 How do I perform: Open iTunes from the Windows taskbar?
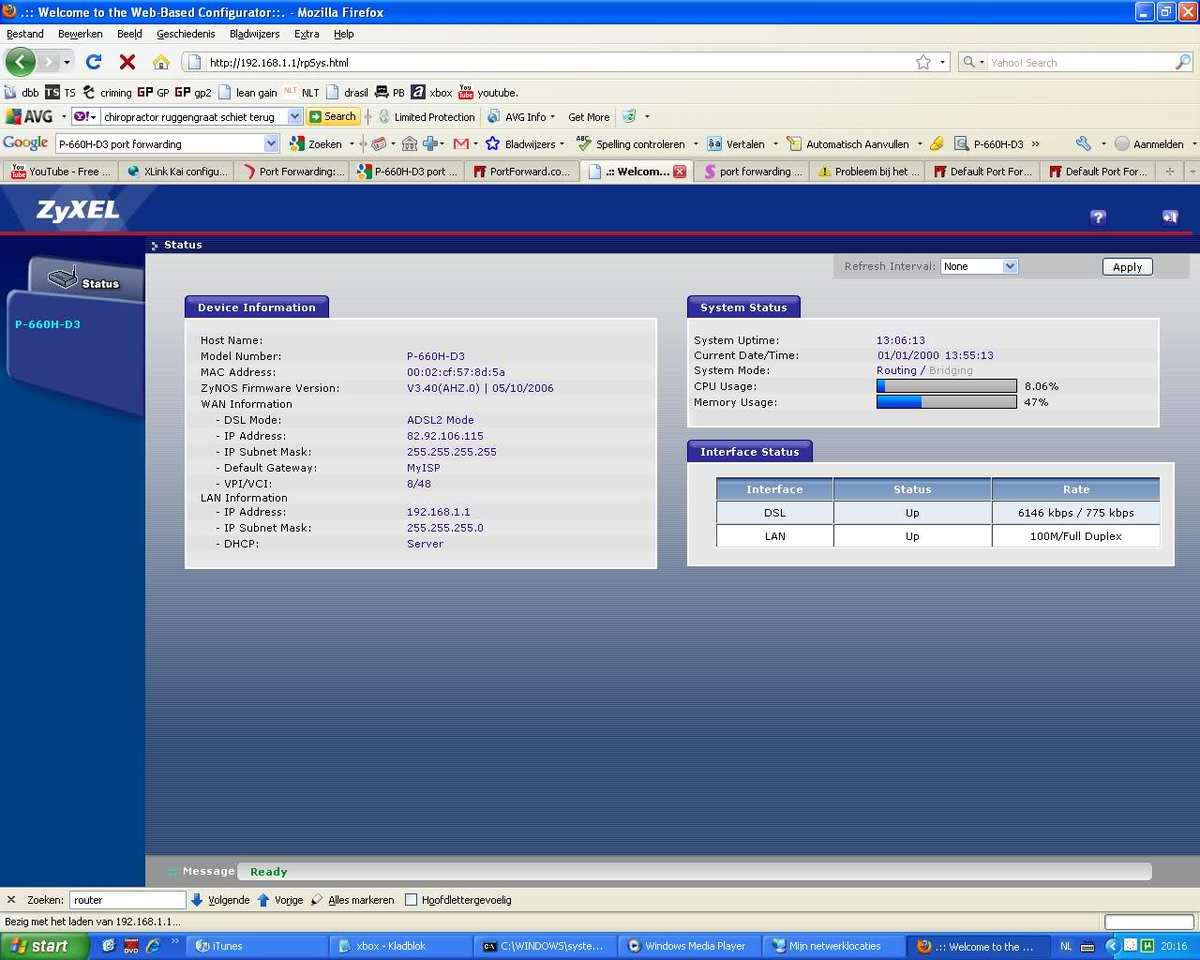[x=258, y=946]
